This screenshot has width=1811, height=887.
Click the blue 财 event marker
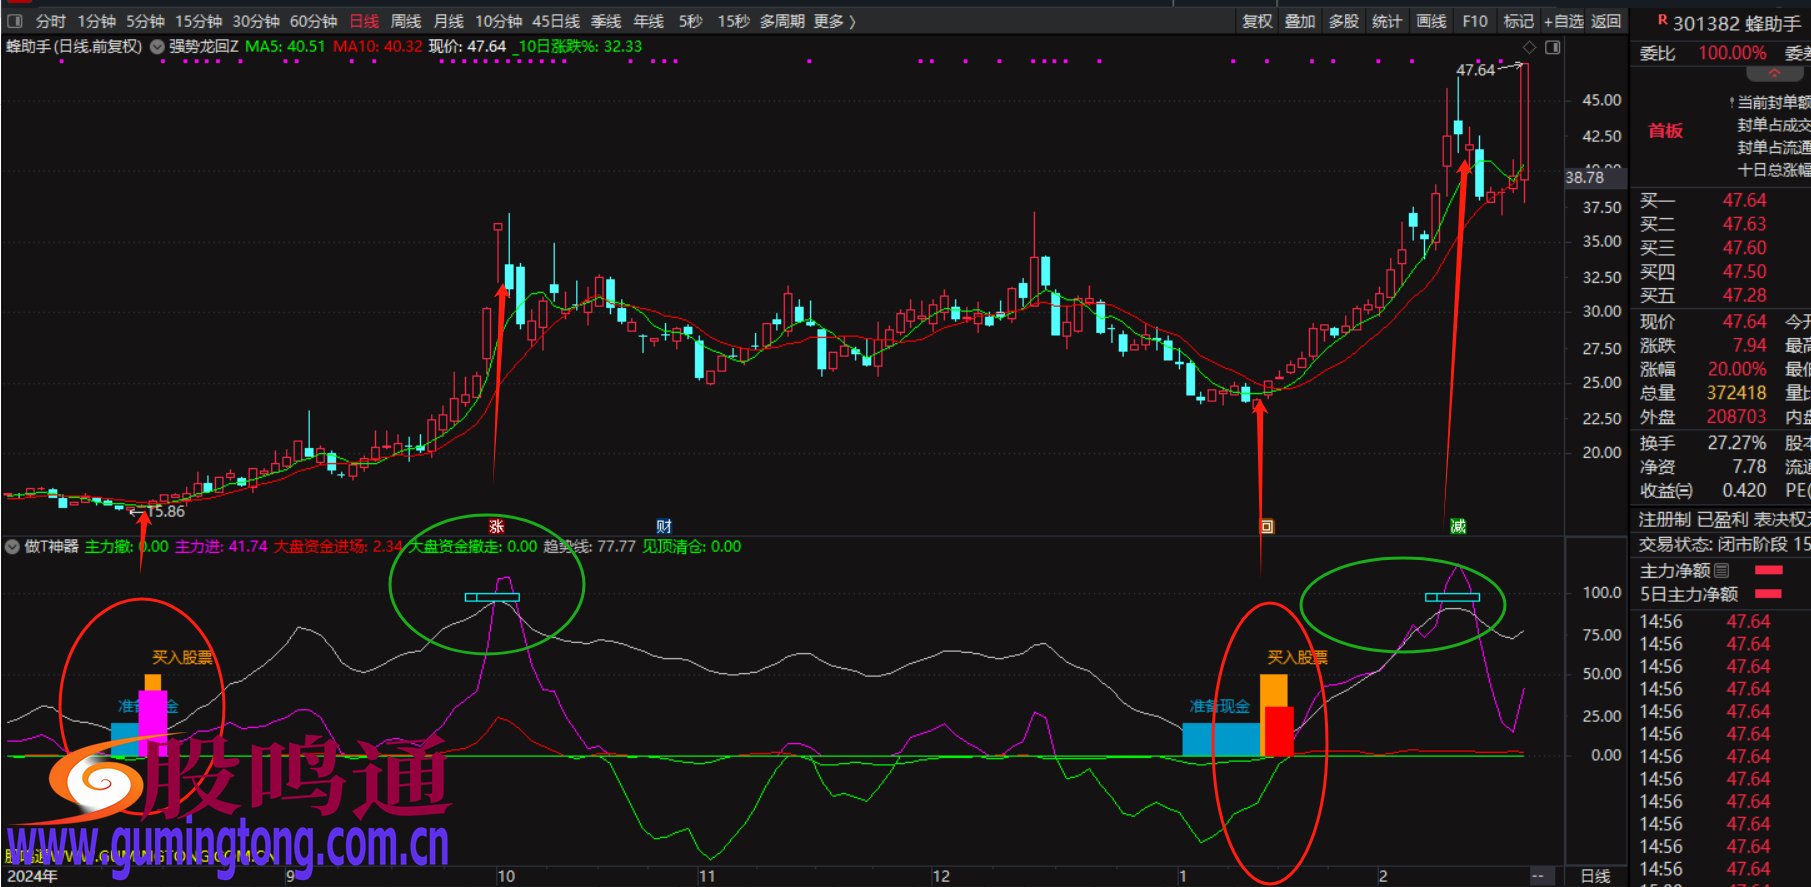coord(664,526)
